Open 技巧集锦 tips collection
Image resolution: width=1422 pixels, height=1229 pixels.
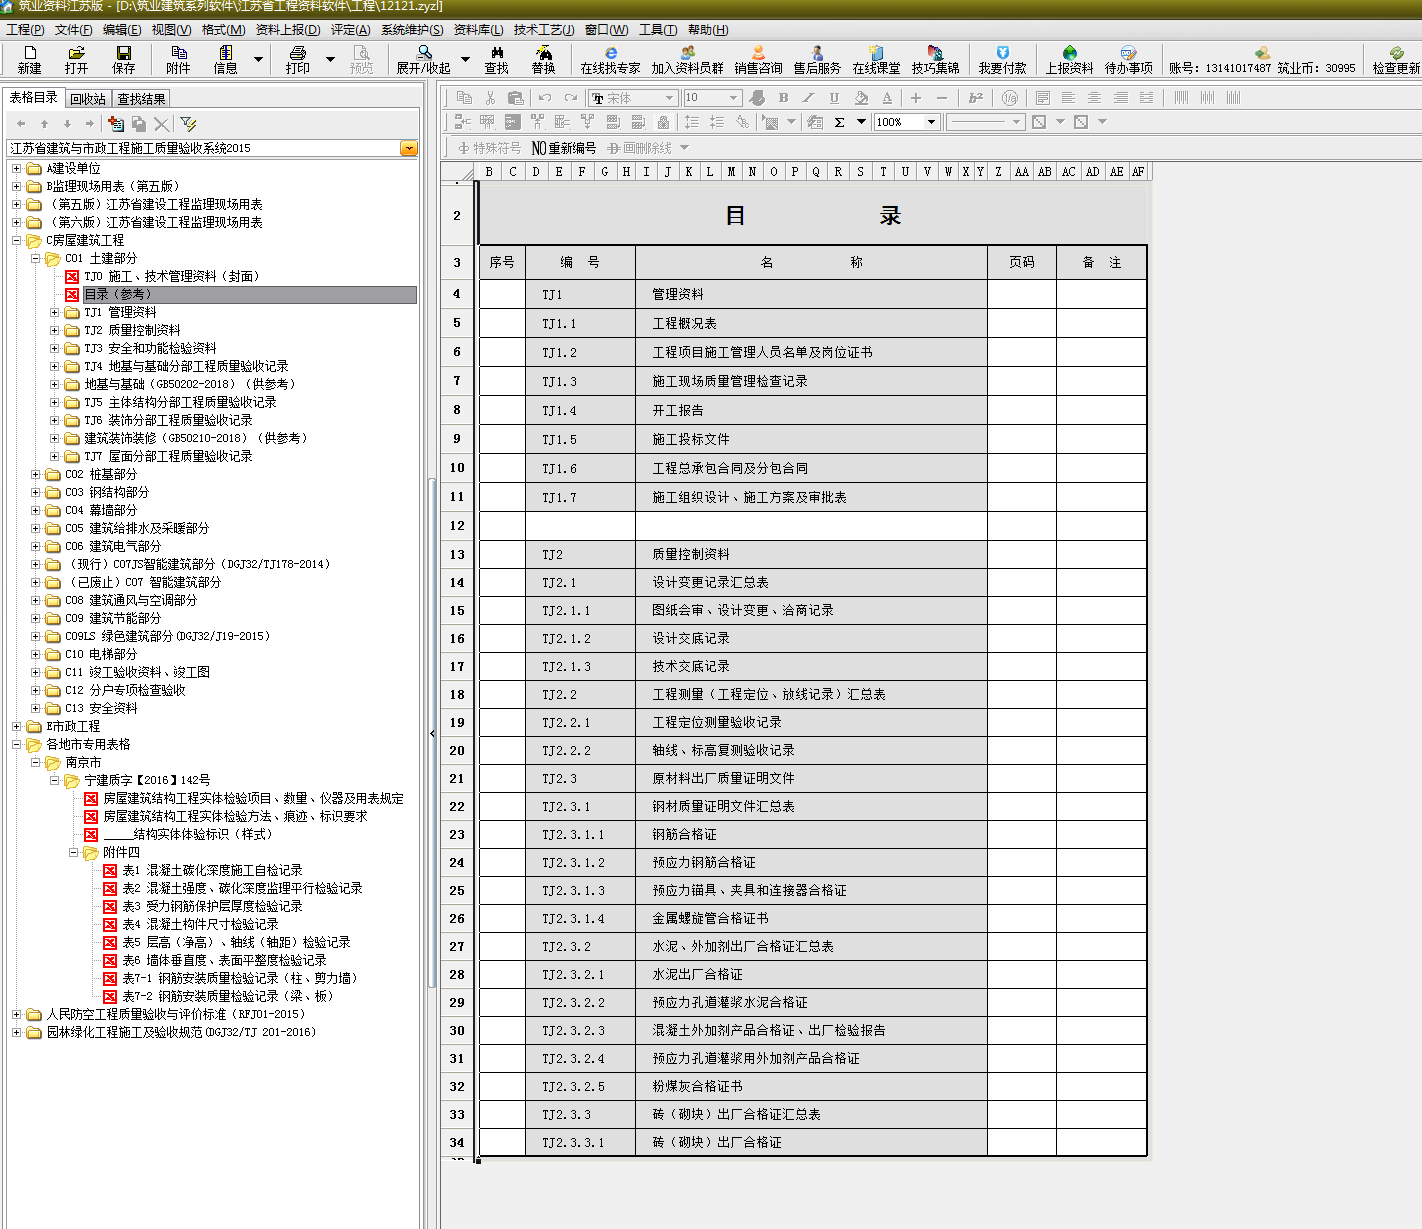935,59
